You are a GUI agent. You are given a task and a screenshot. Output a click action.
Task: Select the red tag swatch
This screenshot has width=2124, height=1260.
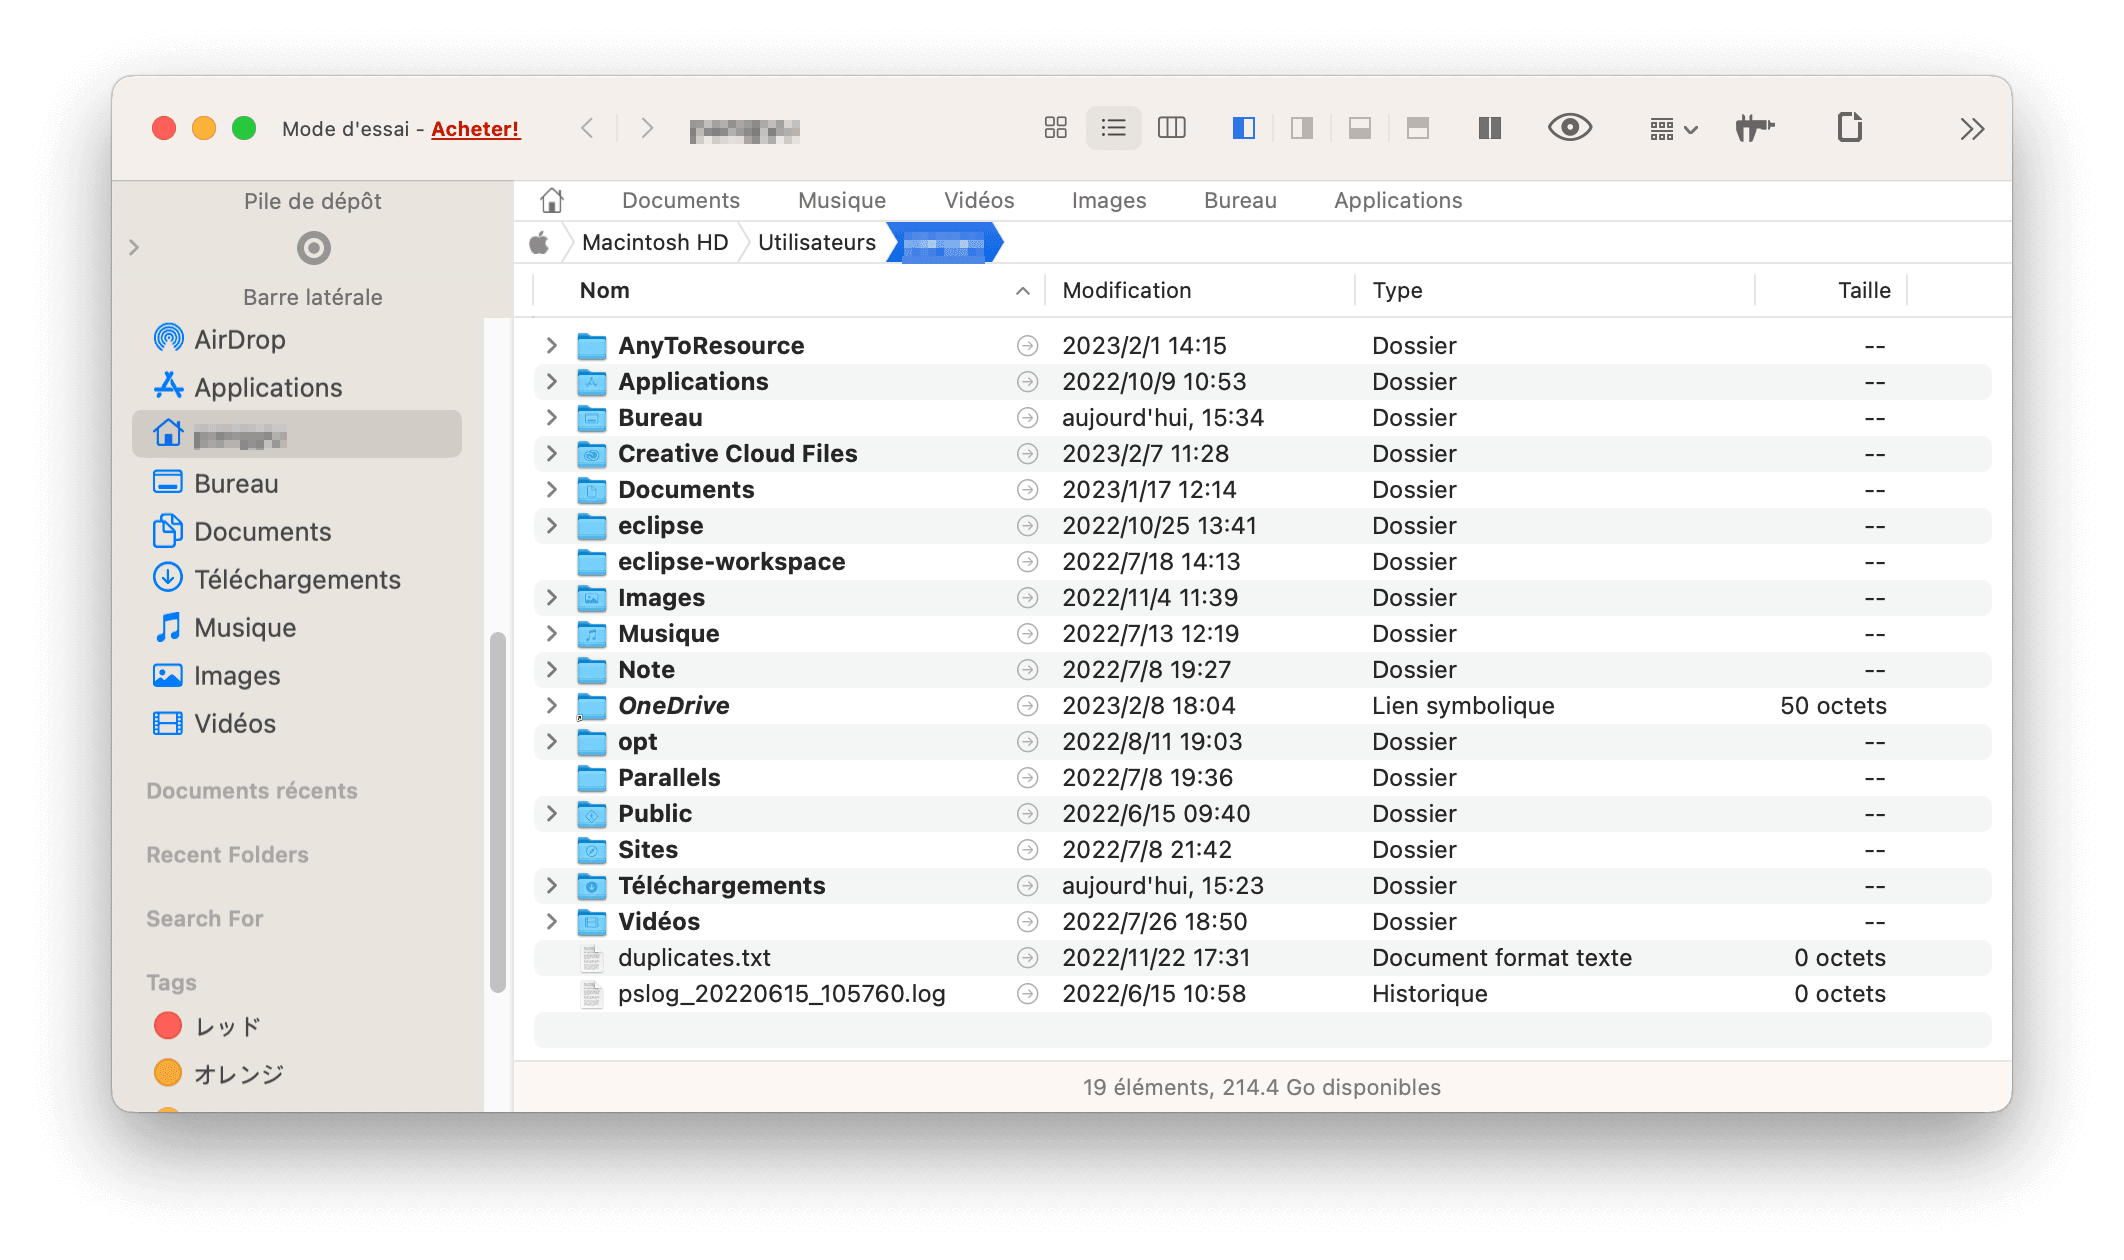(x=167, y=1025)
